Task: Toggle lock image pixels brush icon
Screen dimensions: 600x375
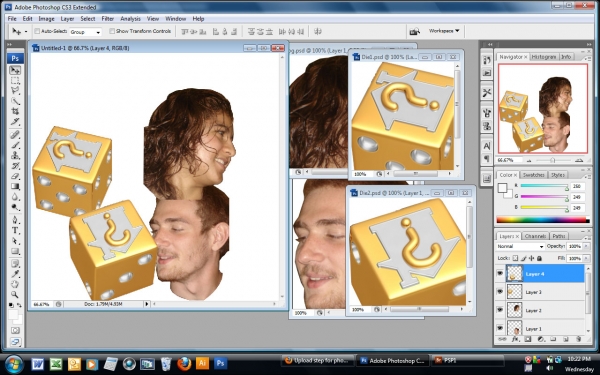Action: [523, 258]
